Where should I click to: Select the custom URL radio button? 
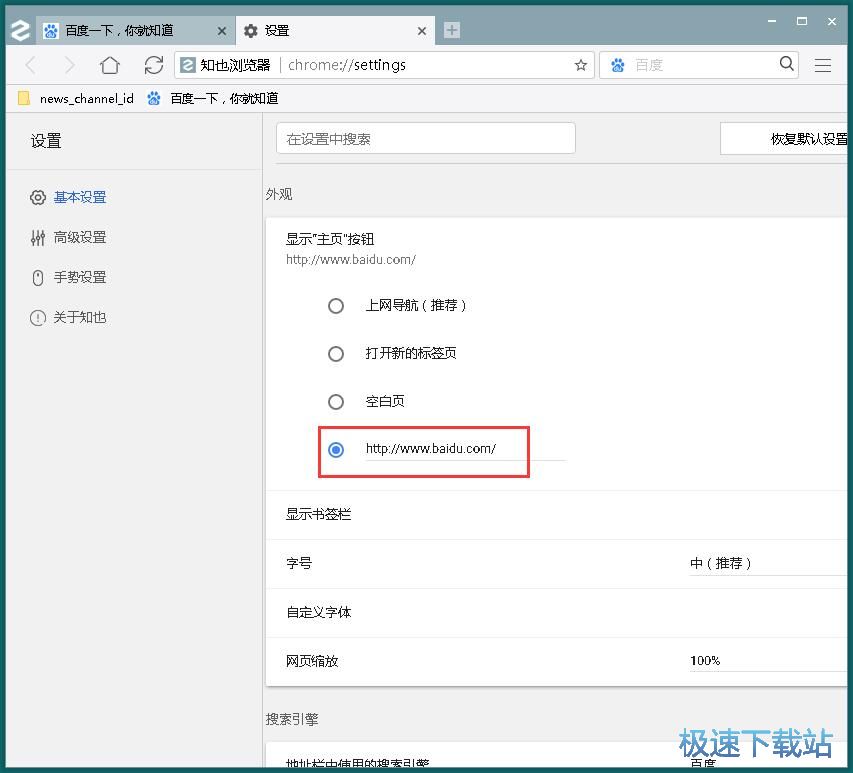tap(336, 449)
